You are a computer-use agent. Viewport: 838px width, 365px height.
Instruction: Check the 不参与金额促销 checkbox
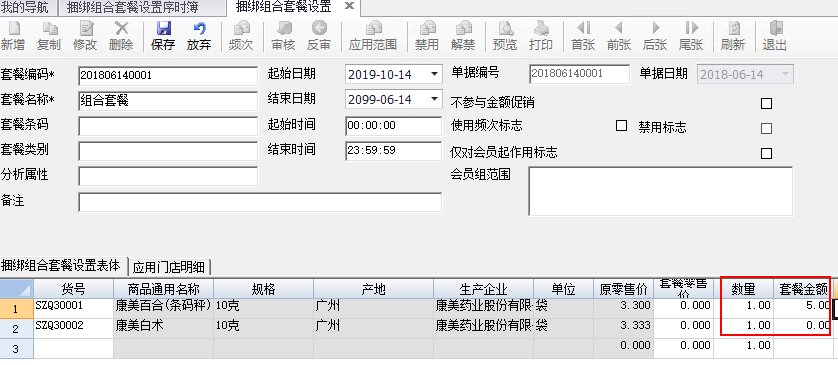[766, 103]
